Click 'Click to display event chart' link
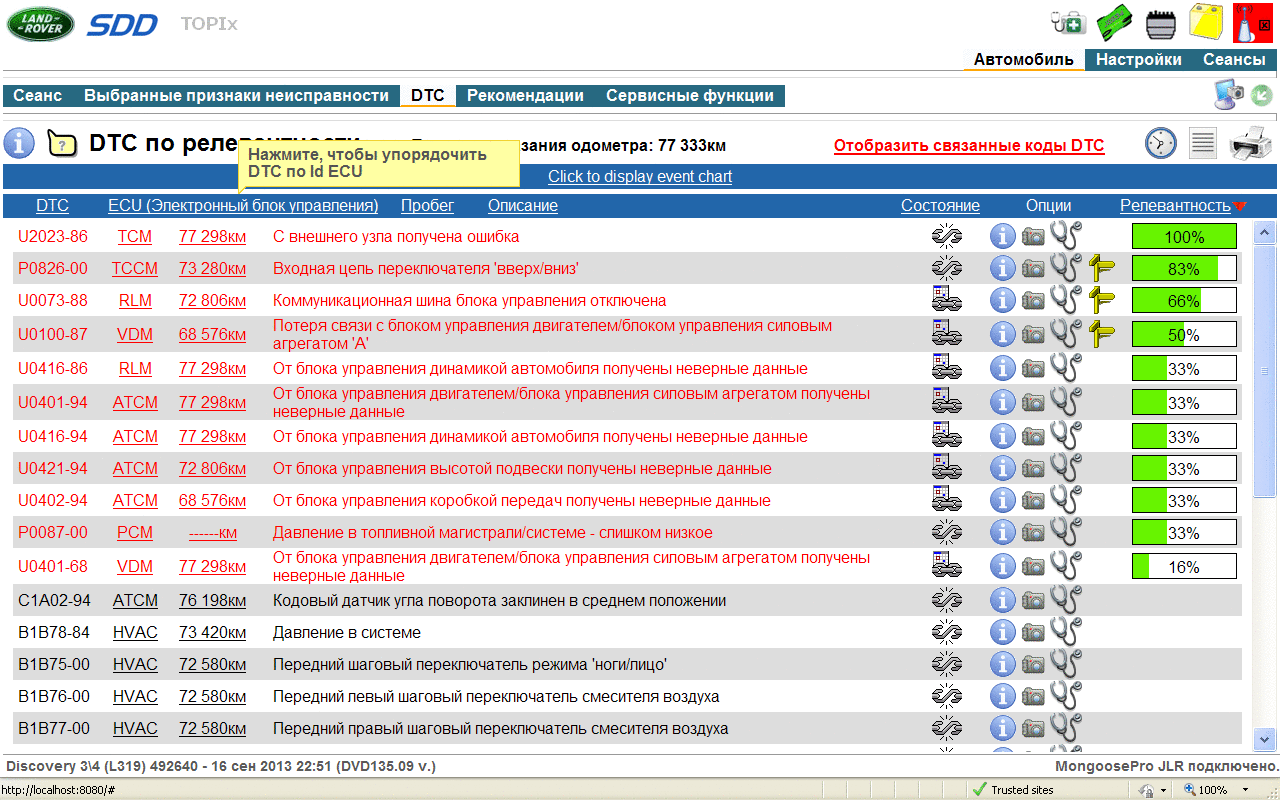1280x800 pixels. 640,177
